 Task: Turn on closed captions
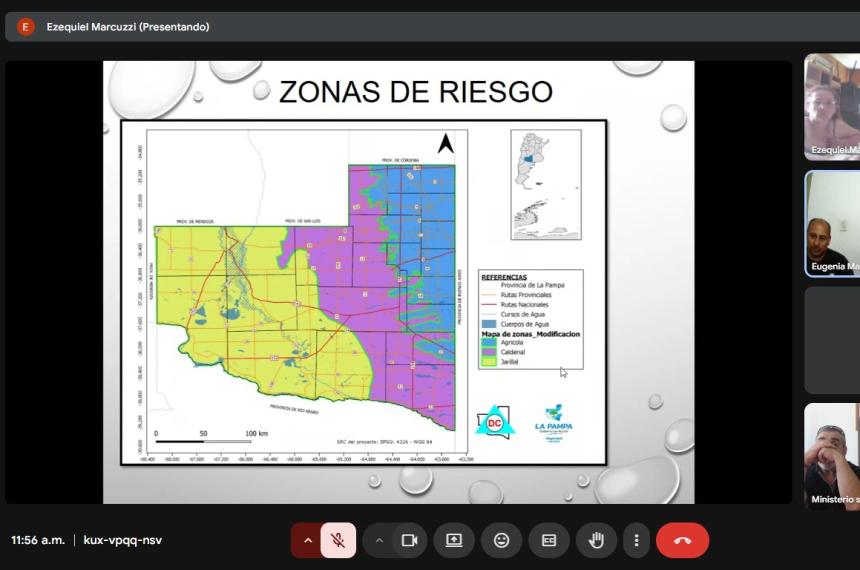549,540
